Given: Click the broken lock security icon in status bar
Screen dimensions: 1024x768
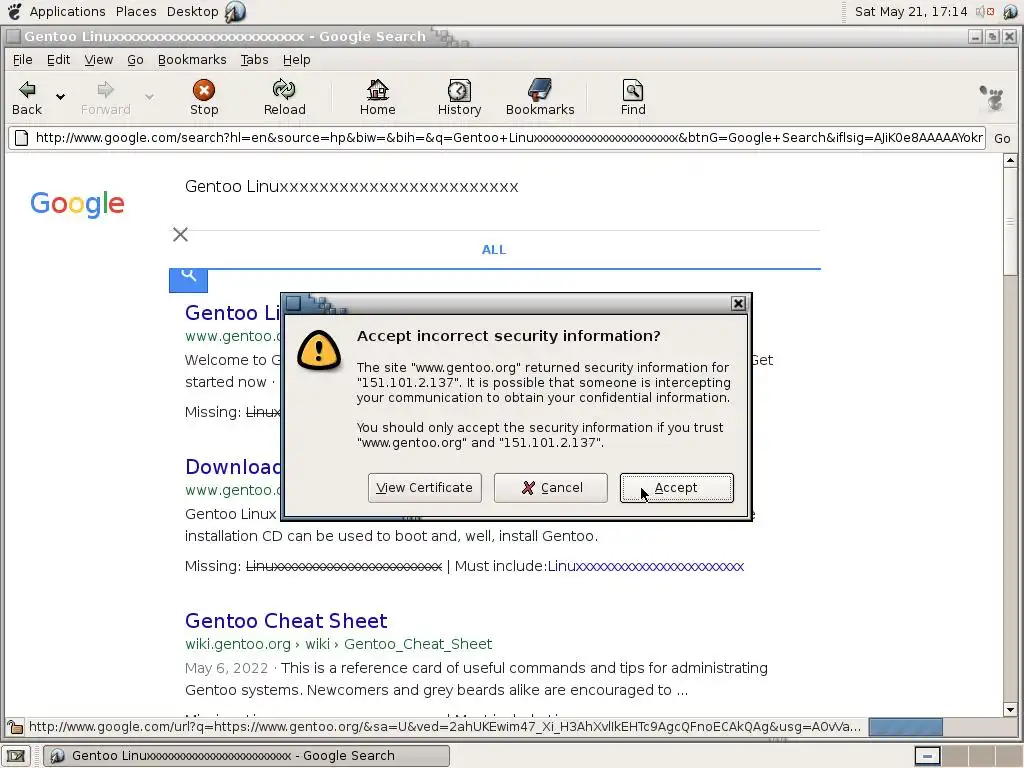Looking at the screenshot, I should [x=14, y=726].
